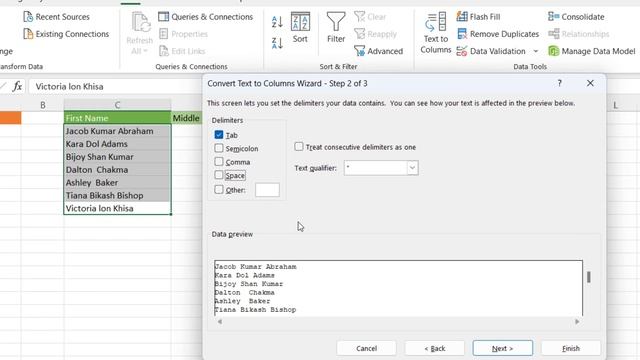Go Back in the wizard
Screen dimensions: 640x360
coord(435,348)
